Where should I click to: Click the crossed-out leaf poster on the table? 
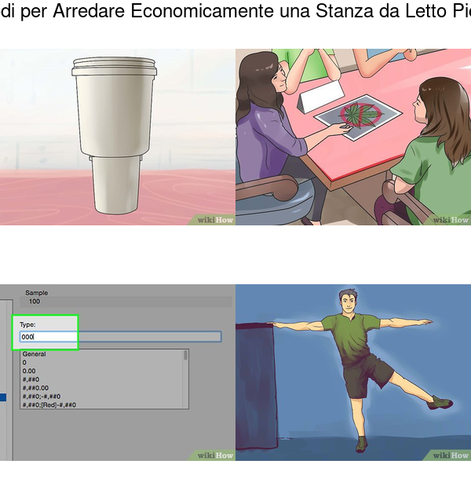(x=359, y=116)
